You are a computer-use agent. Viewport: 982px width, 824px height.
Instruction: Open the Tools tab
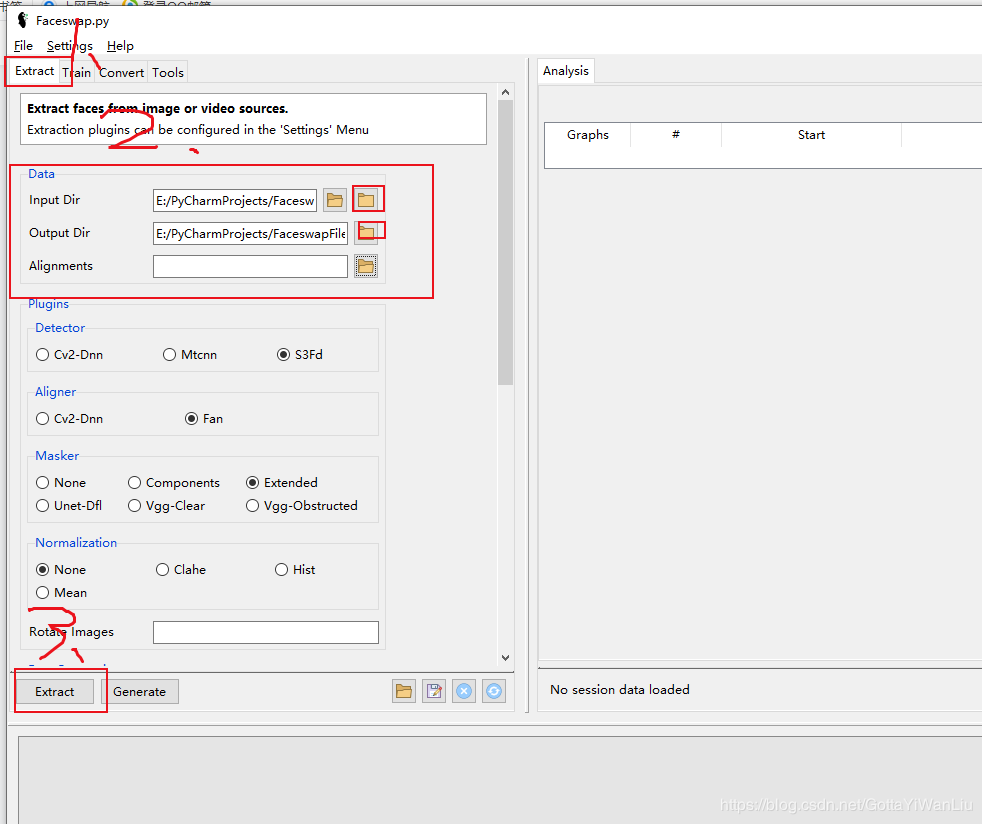[x=168, y=73]
